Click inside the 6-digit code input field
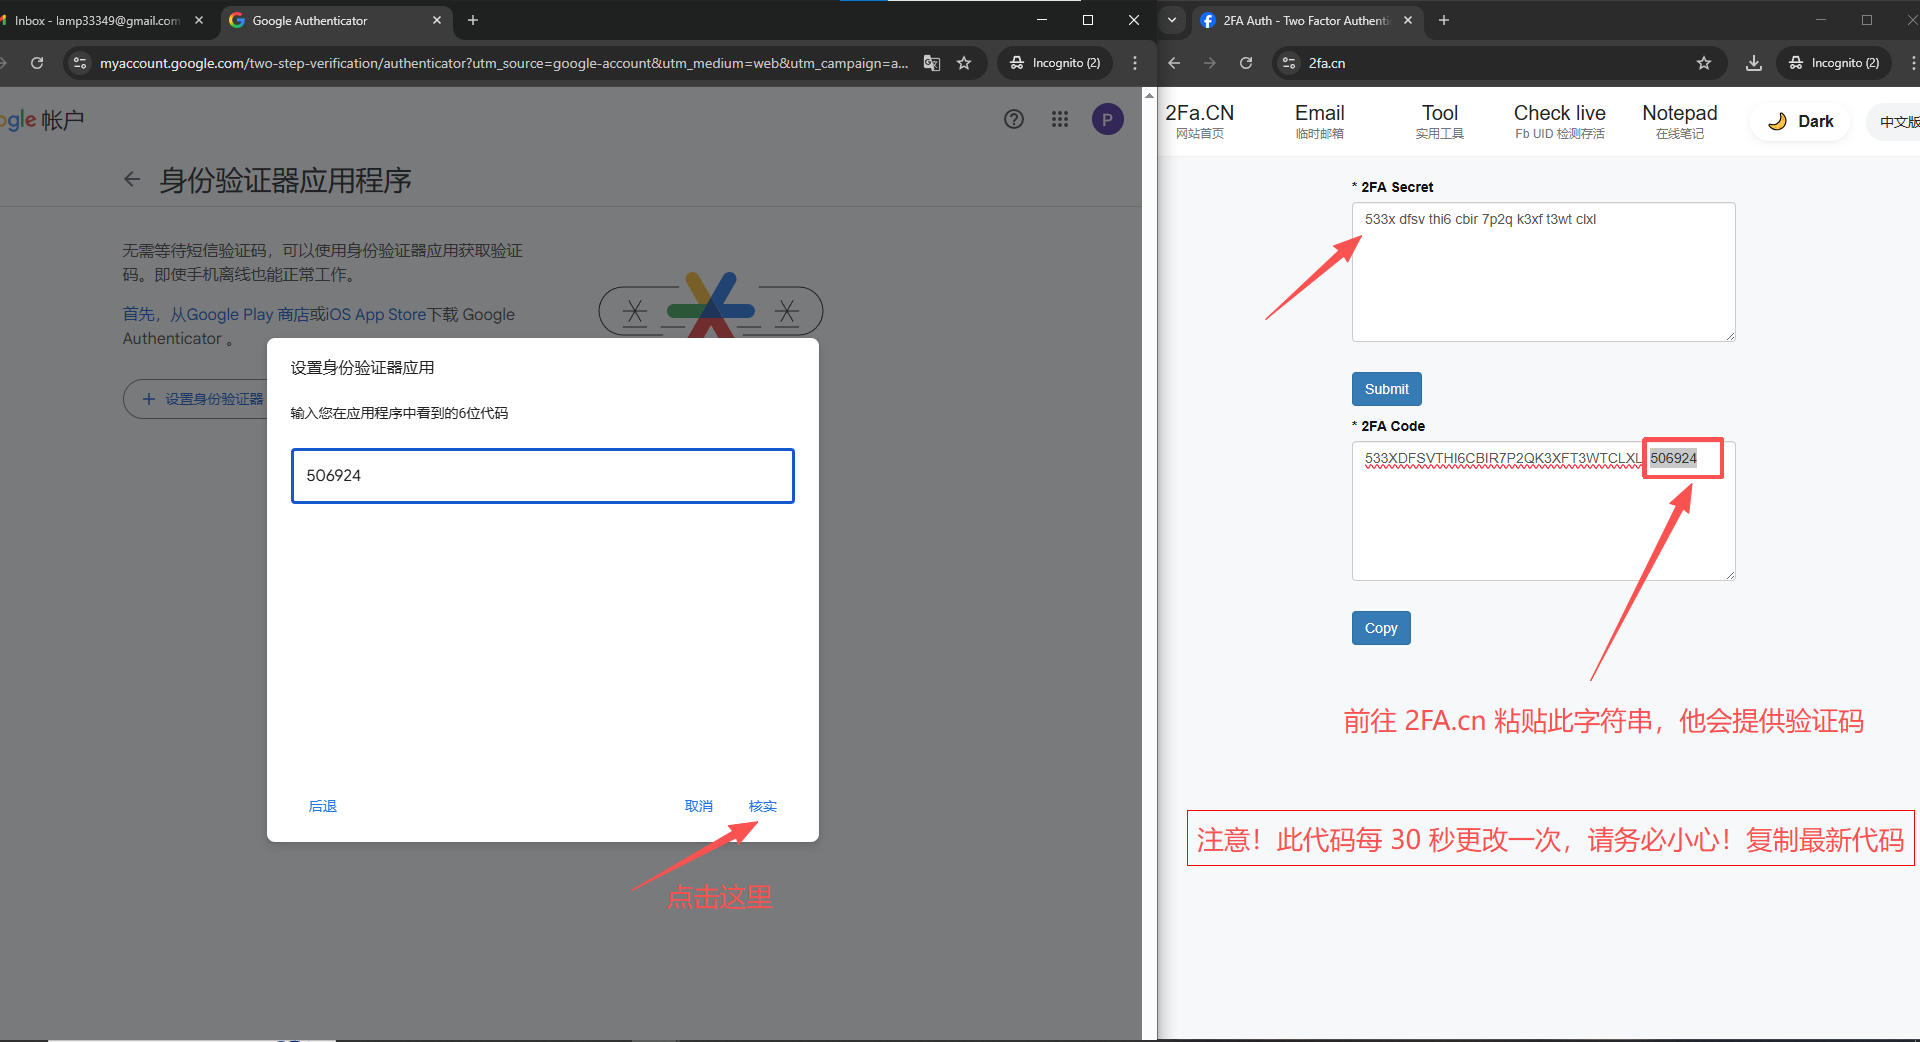Image resolution: width=1920 pixels, height=1042 pixels. 542,476
